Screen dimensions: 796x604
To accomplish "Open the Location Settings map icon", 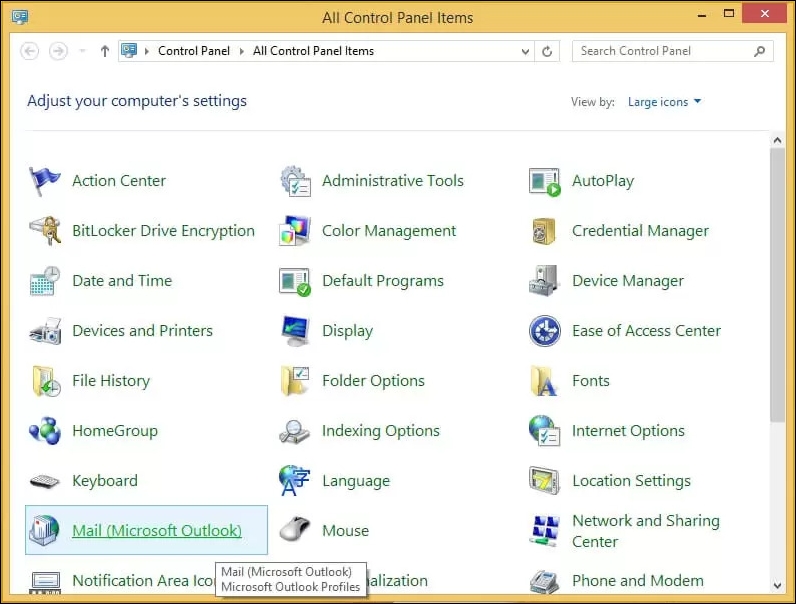I will click(x=544, y=480).
